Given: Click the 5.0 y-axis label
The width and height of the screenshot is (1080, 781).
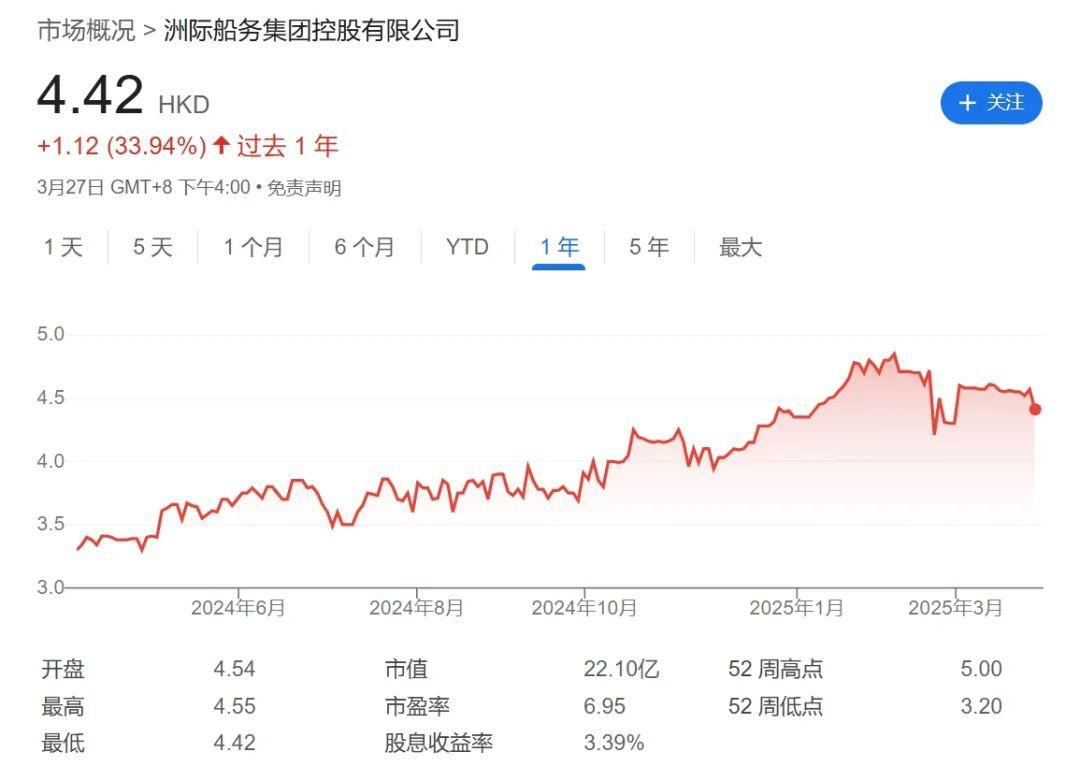Looking at the screenshot, I should 50,334.
